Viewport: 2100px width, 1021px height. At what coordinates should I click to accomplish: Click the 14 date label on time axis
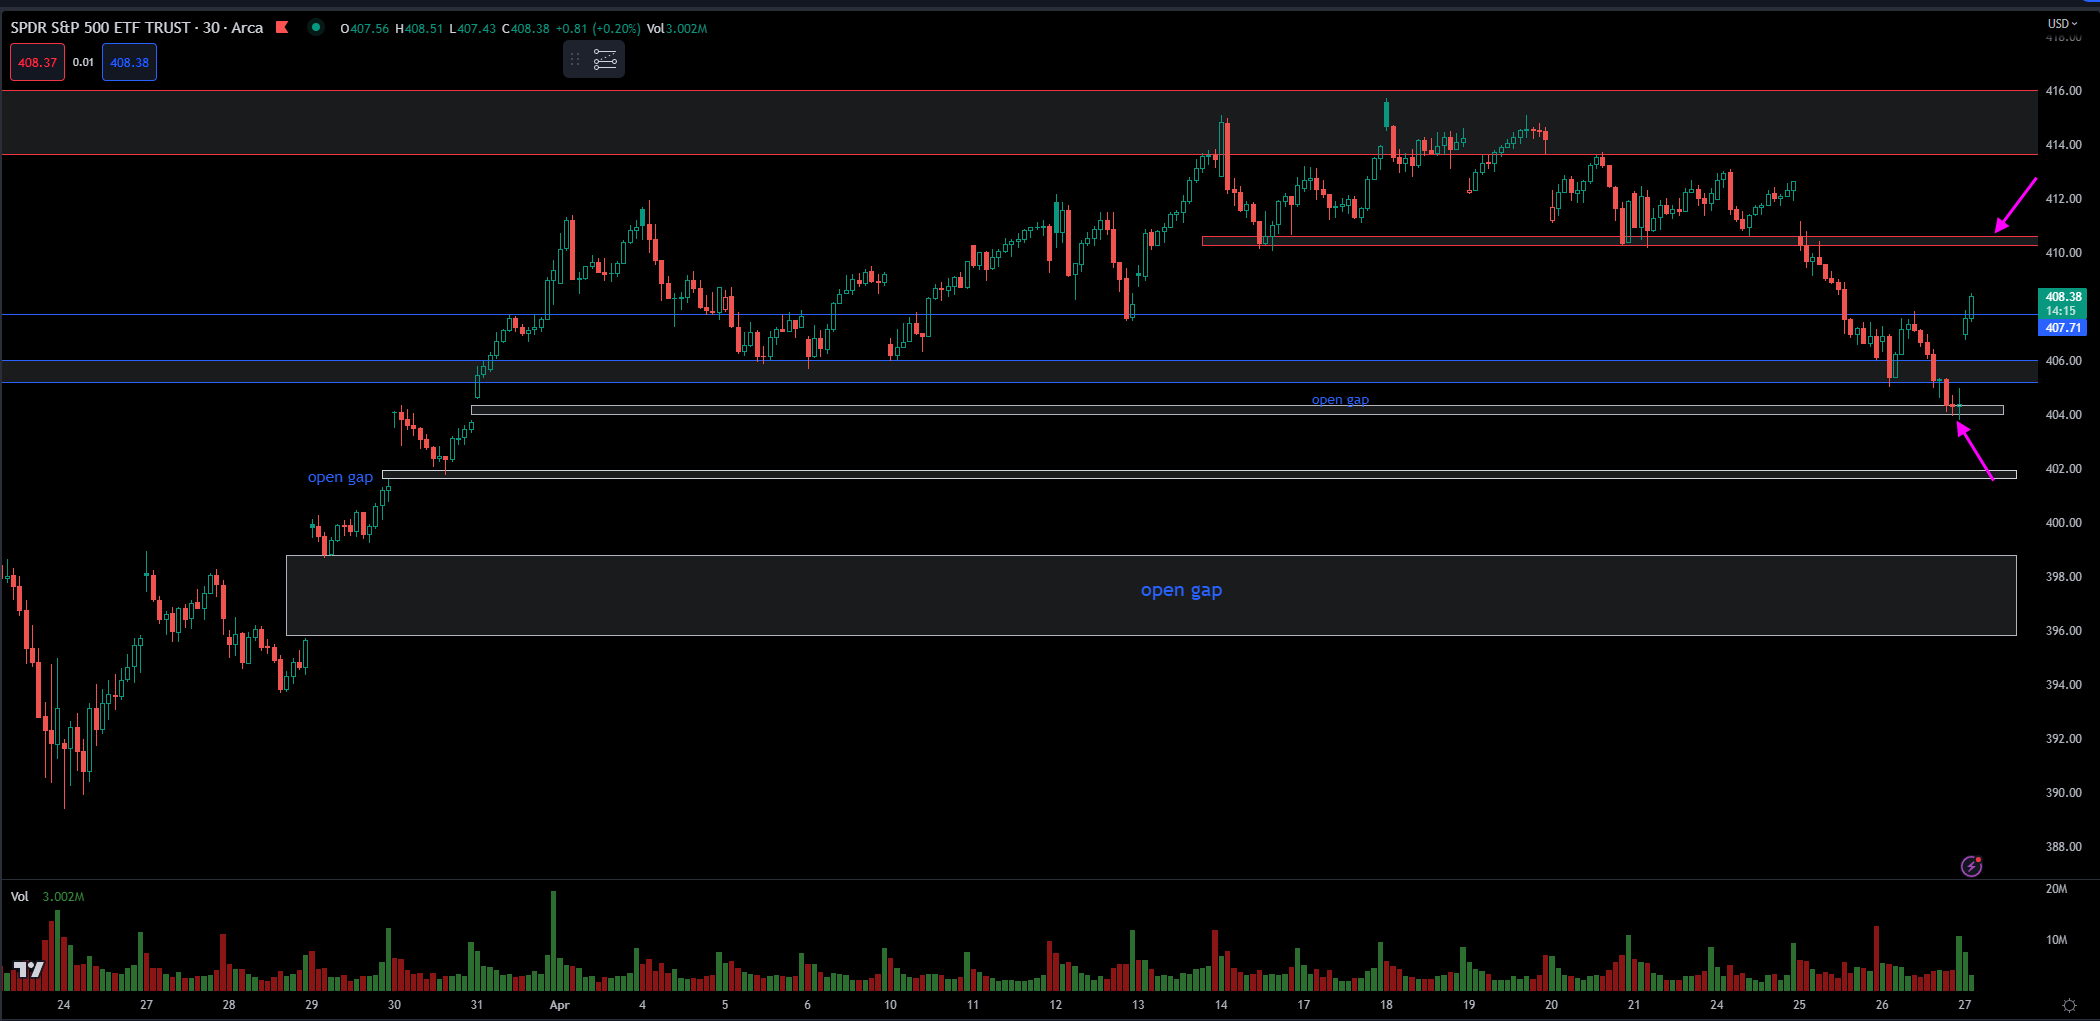tap(1221, 1005)
